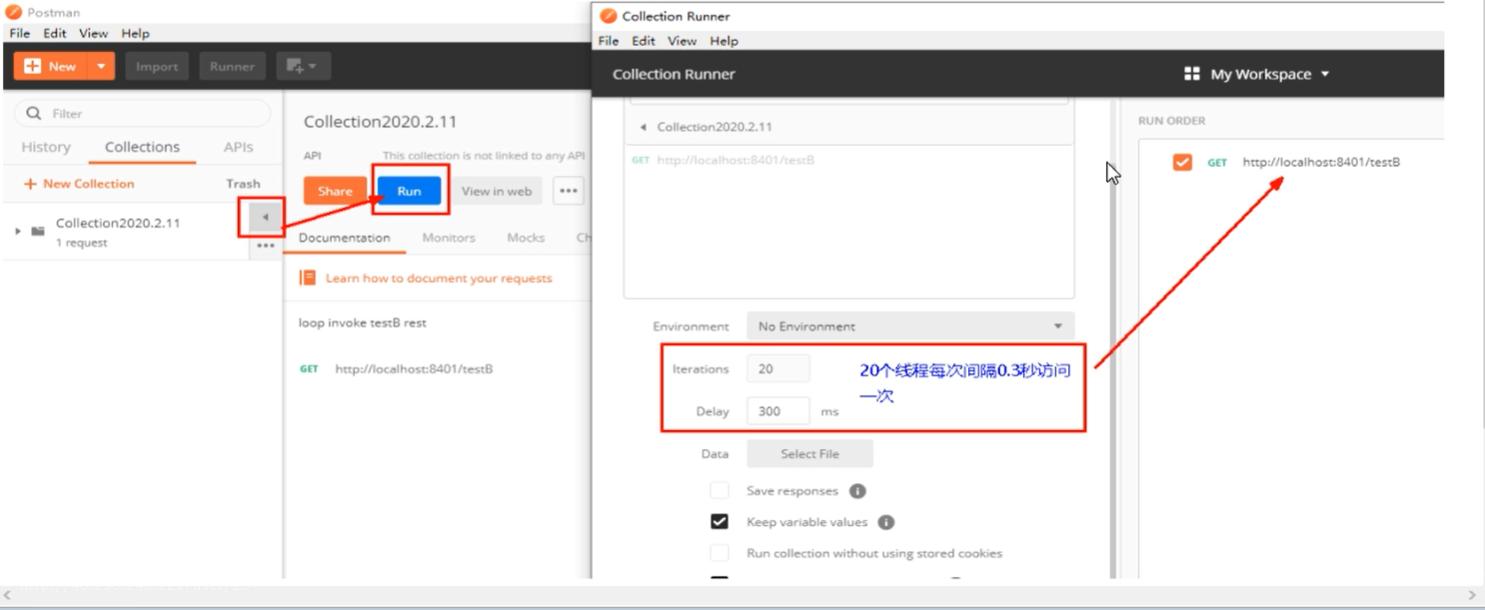
Task: Expand Collection2020.2.11 in the sidebar tree
Action: [x=18, y=231]
